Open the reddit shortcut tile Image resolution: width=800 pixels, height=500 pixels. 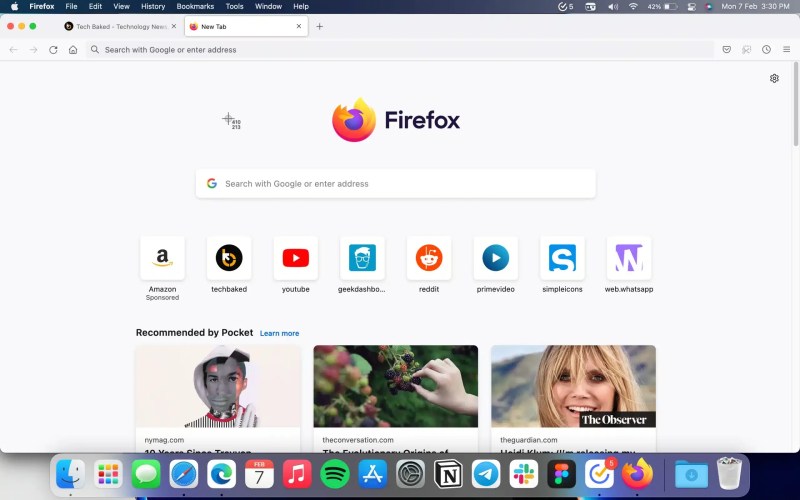(x=429, y=258)
